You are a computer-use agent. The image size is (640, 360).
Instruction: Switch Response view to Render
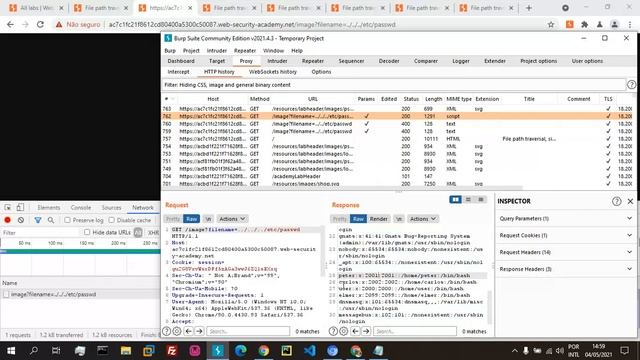point(378,219)
